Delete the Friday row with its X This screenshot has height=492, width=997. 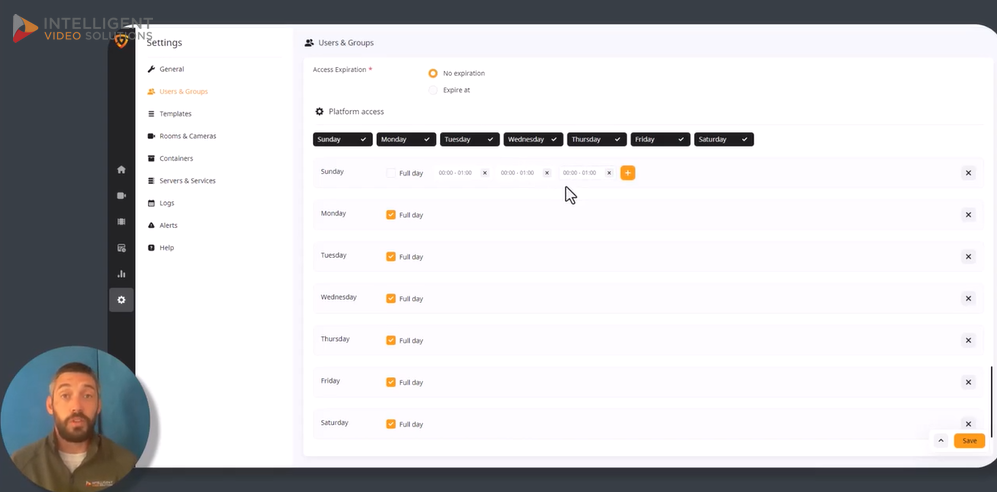(968, 382)
